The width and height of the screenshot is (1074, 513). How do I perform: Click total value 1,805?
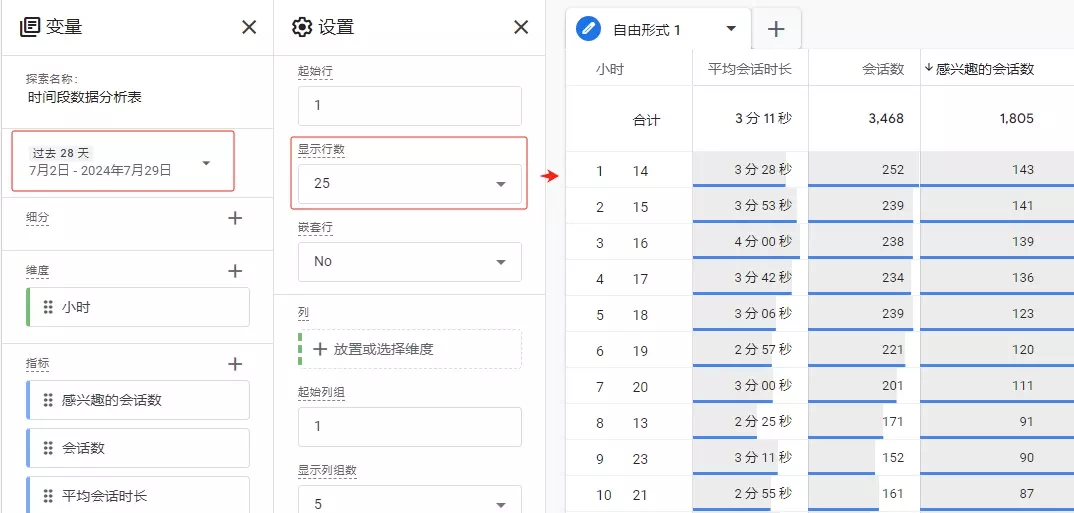(1016, 118)
